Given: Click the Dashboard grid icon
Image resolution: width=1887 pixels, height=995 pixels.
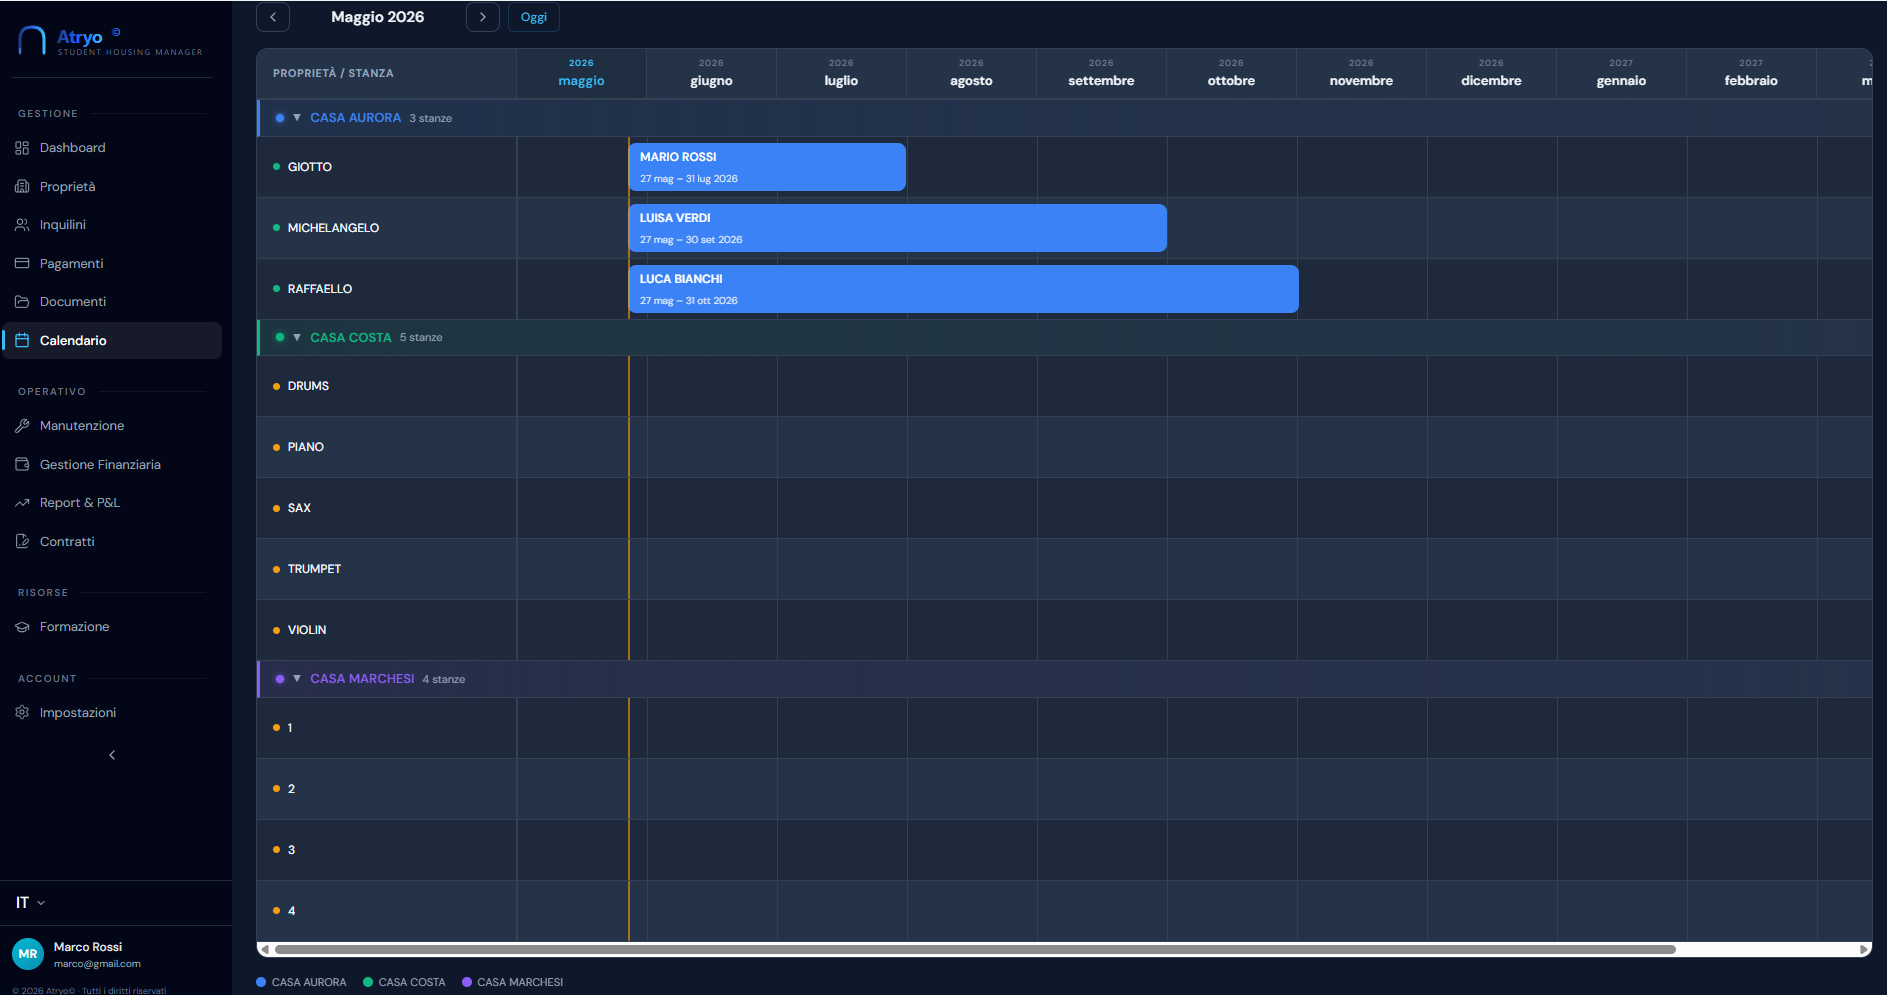Looking at the screenshot, I should tap(22, 148).
